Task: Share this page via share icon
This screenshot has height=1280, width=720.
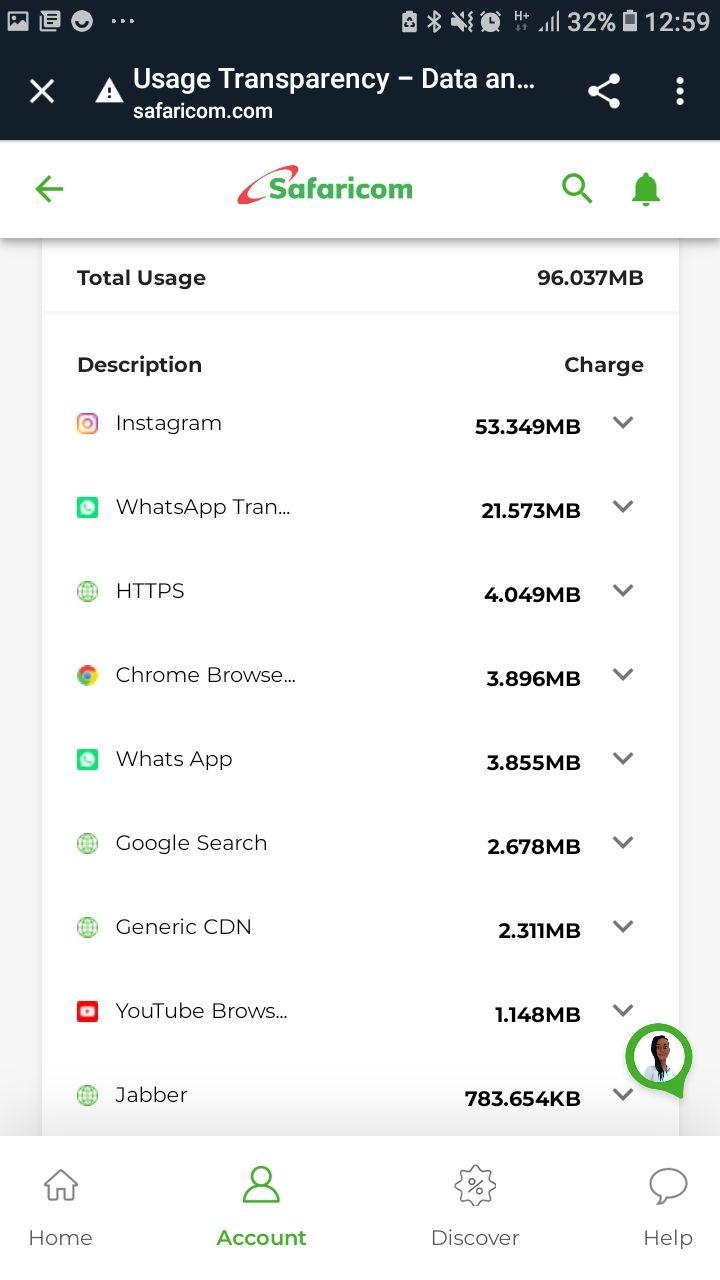Action: tap(604, 92)
